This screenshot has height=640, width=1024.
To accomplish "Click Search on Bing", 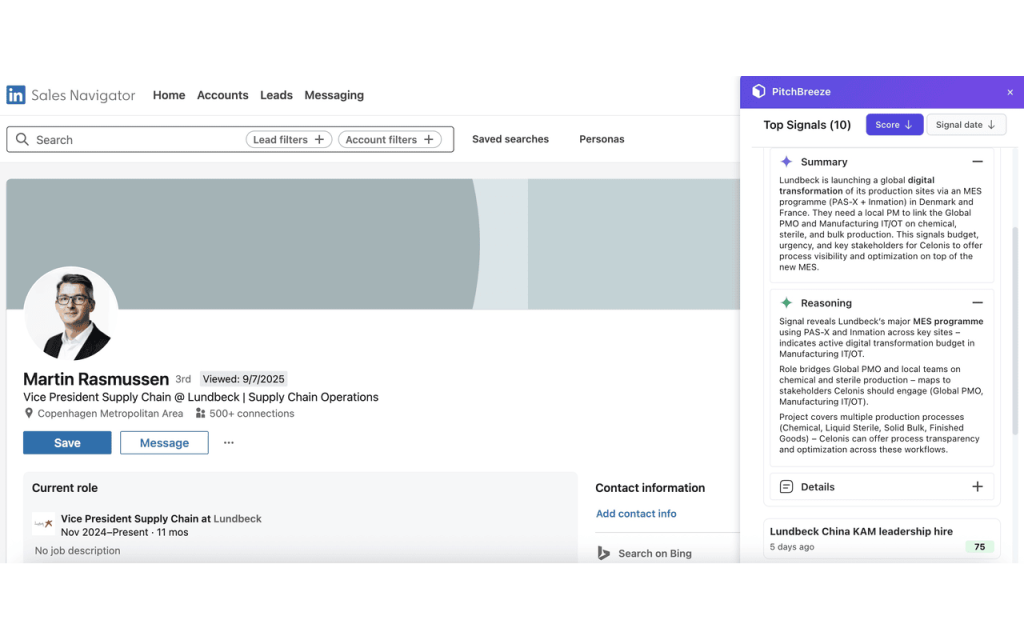I will pyautogui.click(x=655, y=553).
